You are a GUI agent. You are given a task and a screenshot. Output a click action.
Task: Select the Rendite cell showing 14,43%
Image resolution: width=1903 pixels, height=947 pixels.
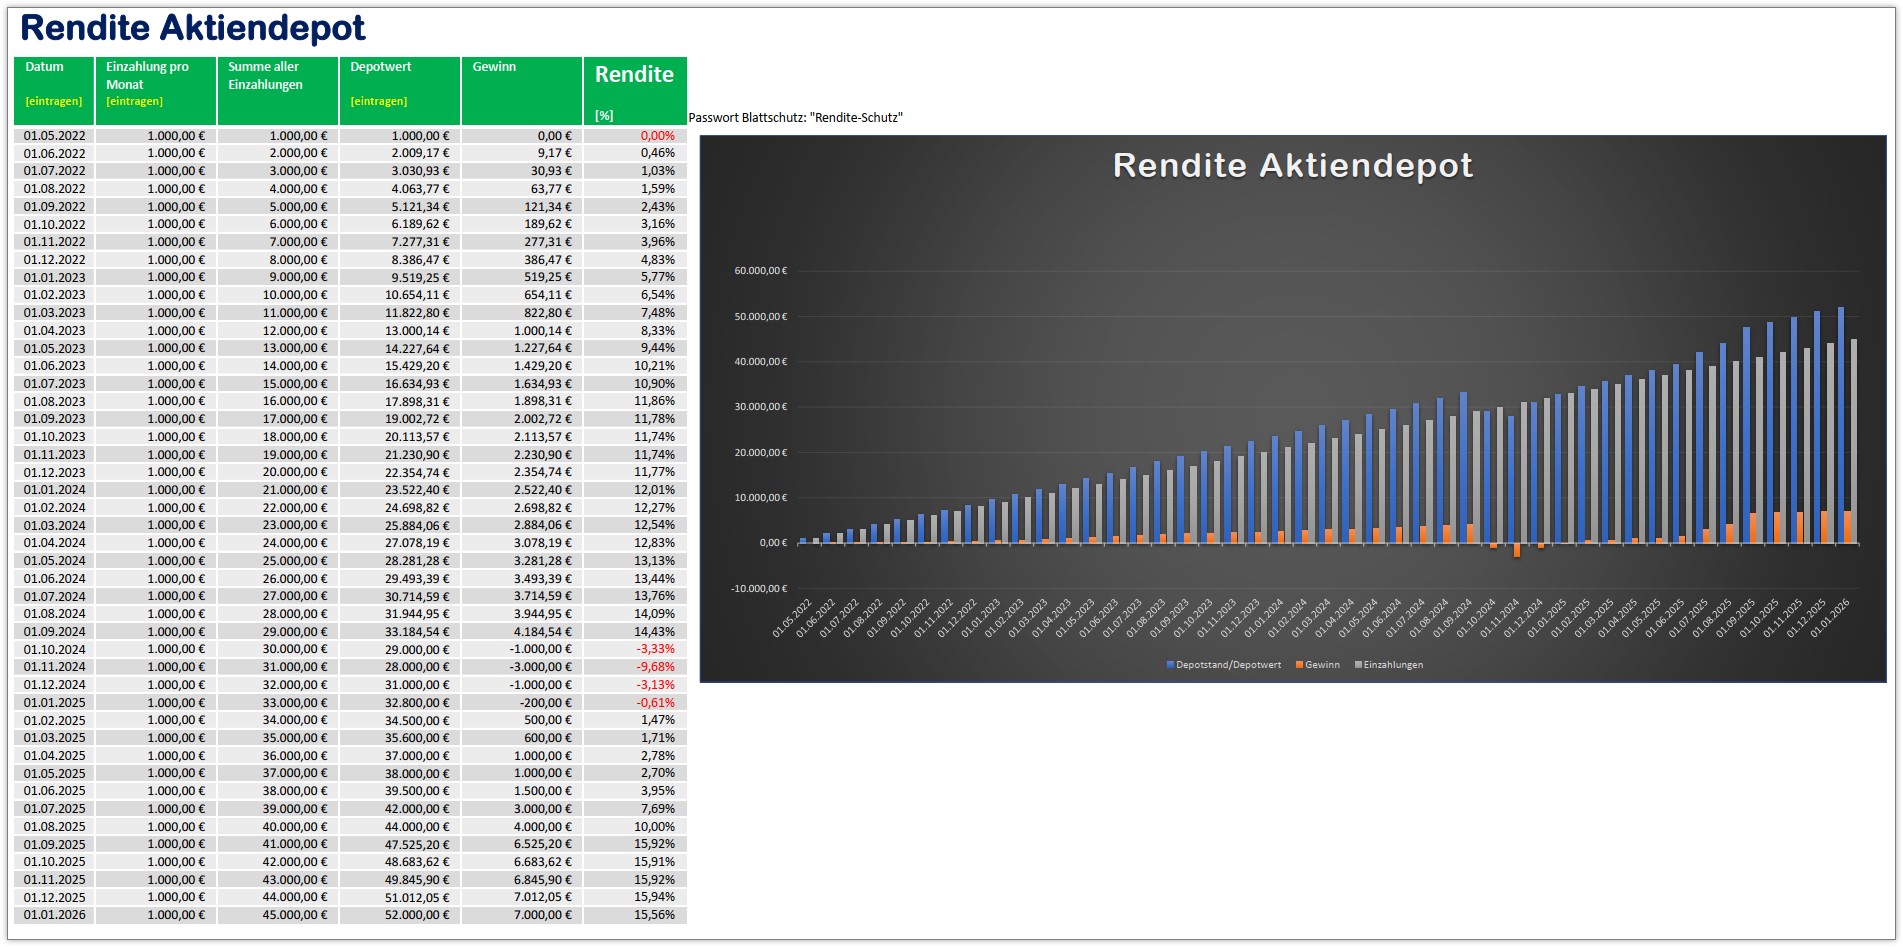click(636, 632)
